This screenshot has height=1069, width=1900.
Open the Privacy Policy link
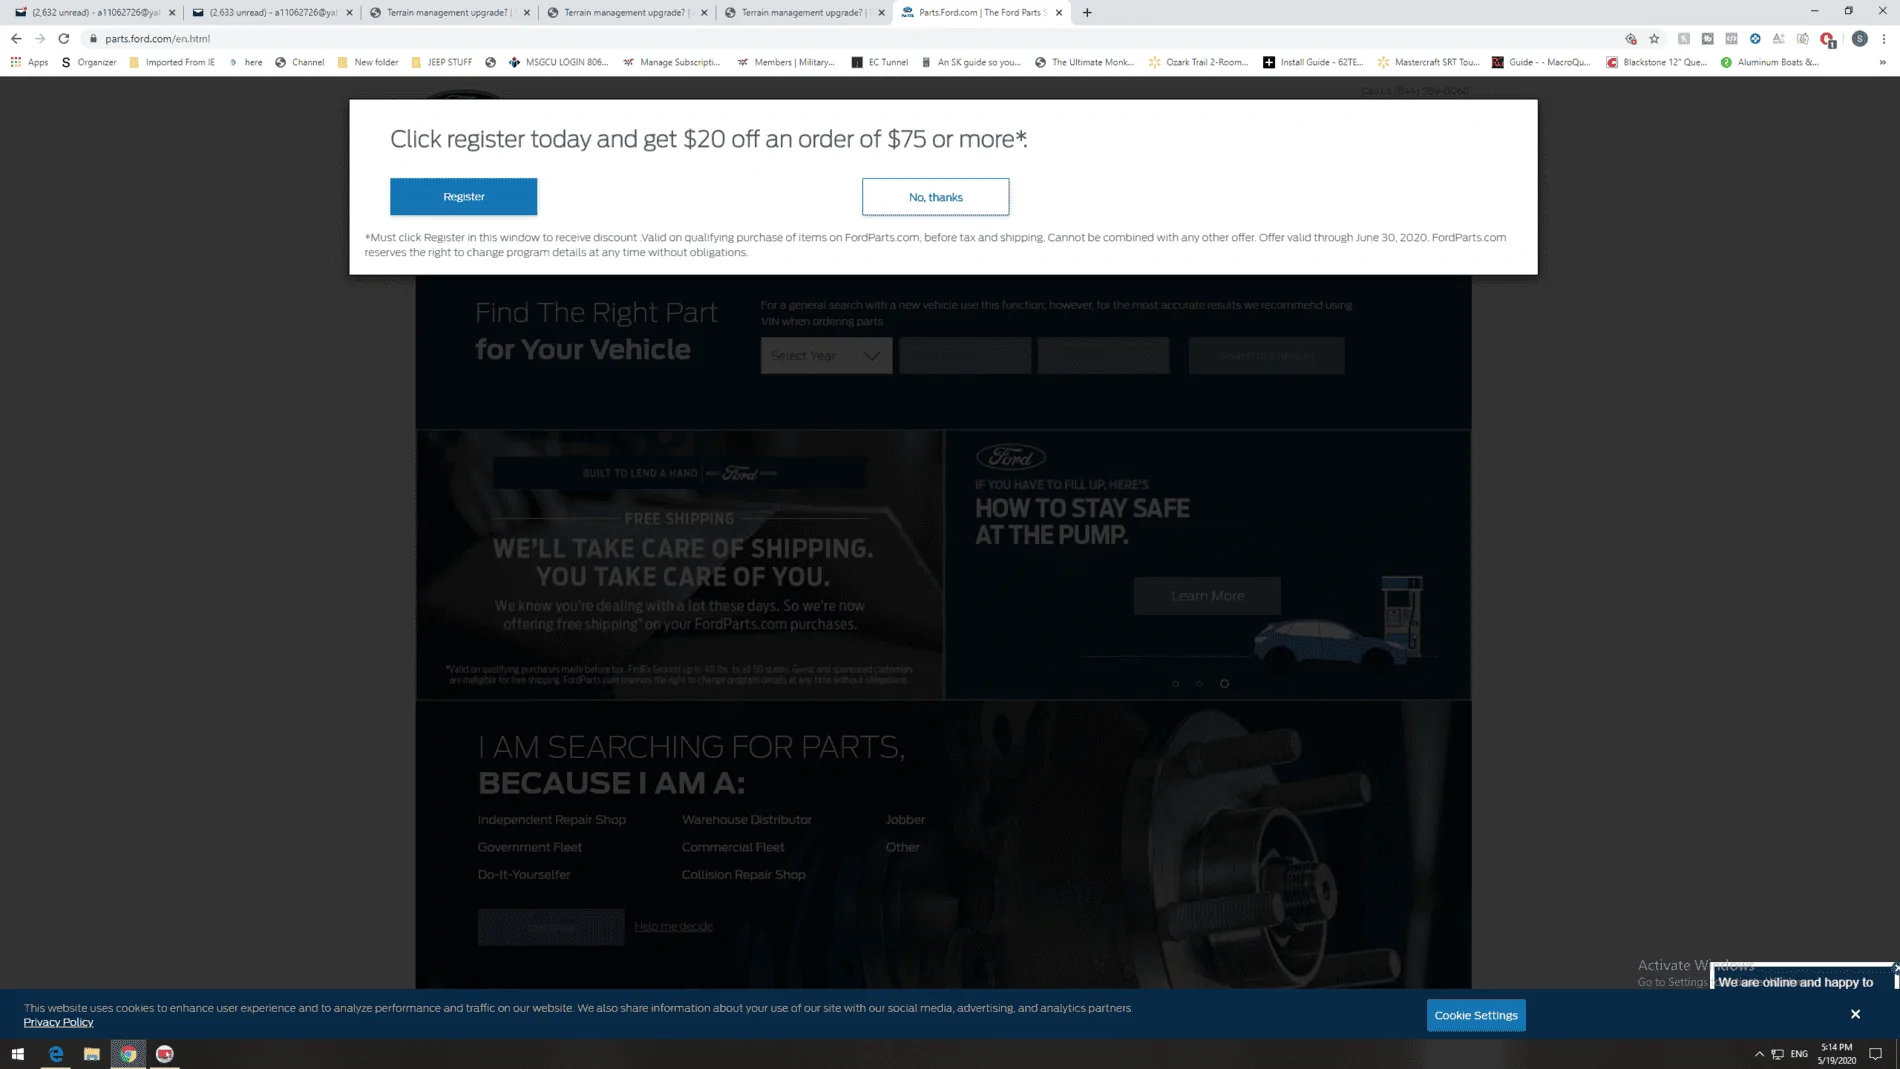coord(59,1022)
